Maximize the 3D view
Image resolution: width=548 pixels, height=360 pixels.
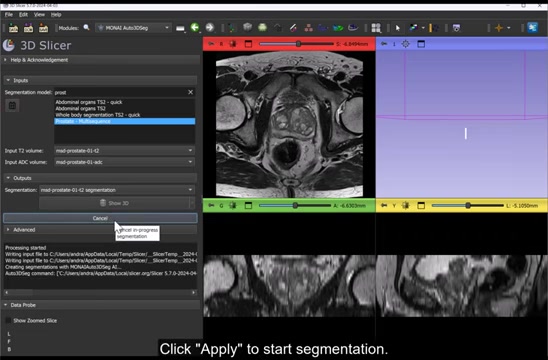tap(421, 44)
